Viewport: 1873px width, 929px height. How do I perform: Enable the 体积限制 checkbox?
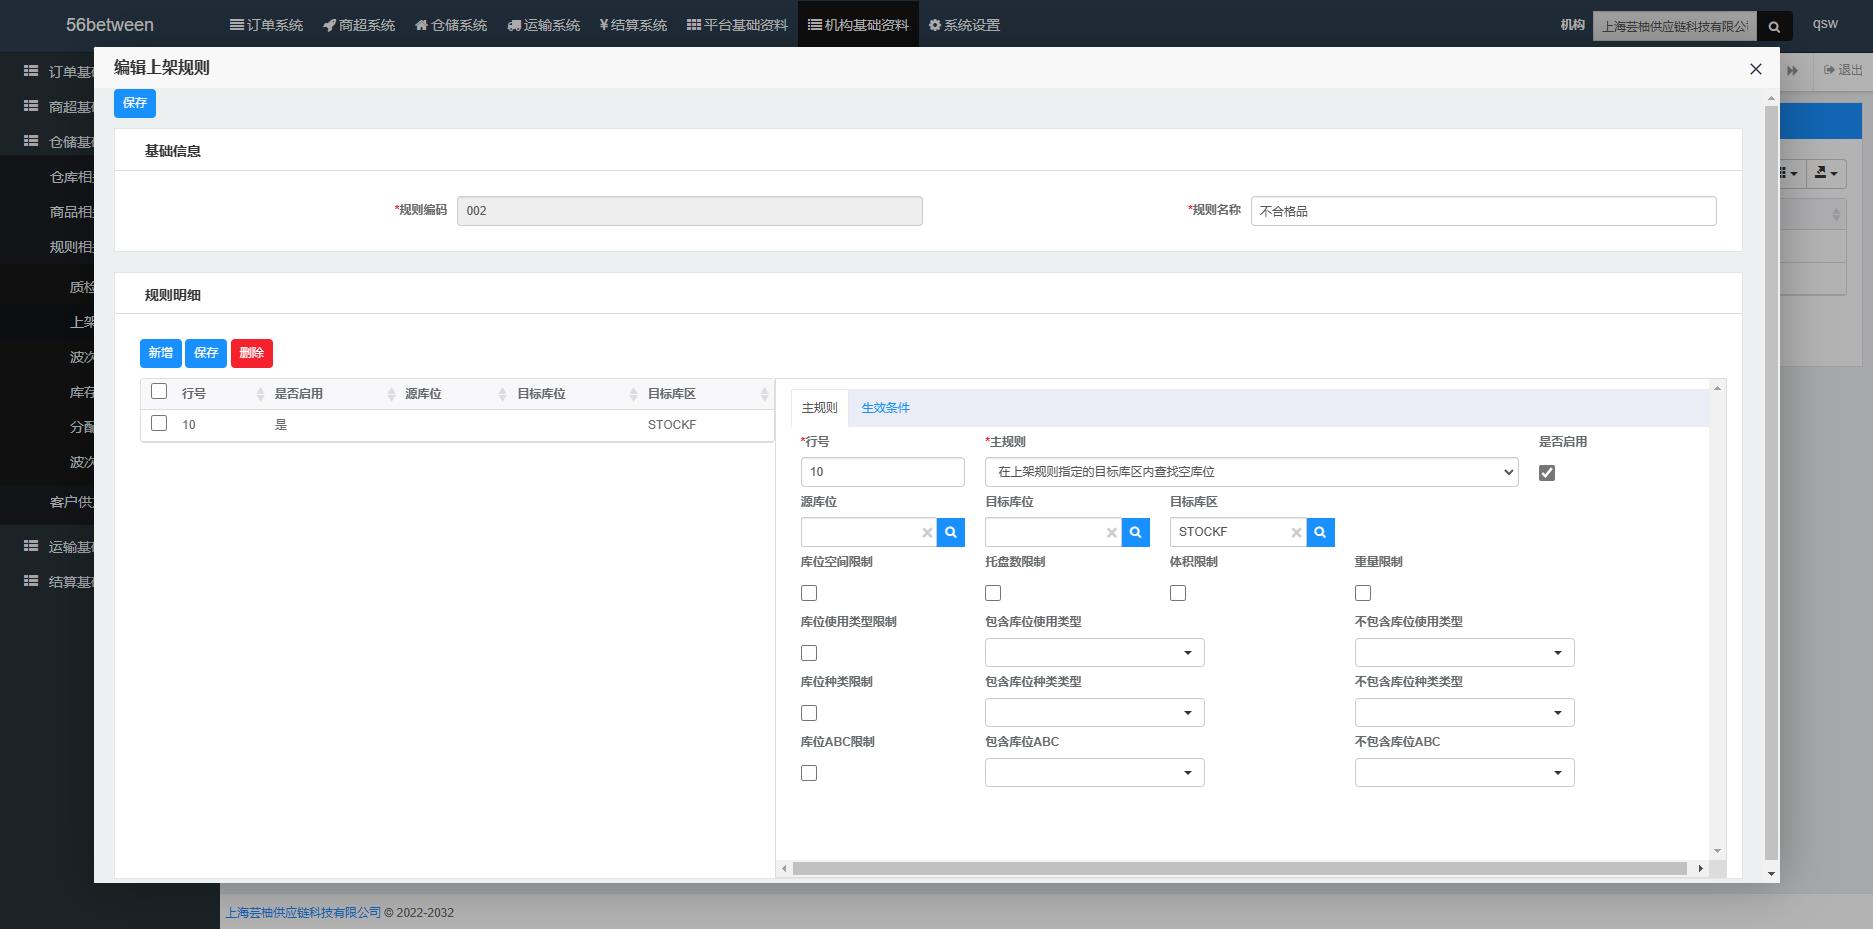tap(1178, 593)
